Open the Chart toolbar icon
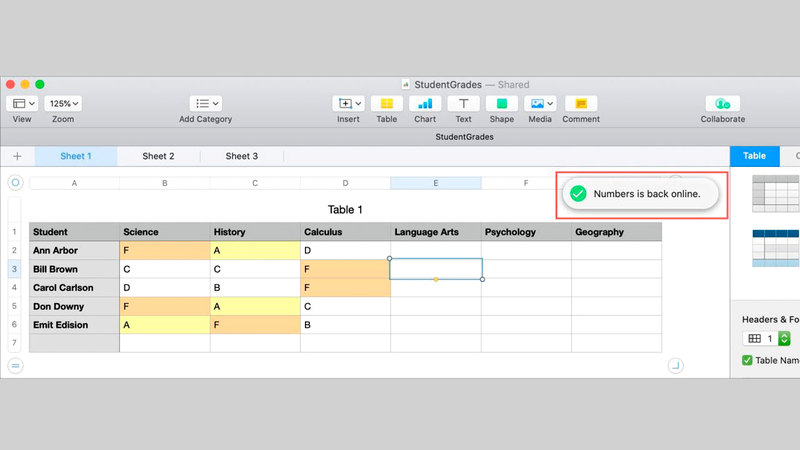The height and width of the screenshot is (450, 800). [x=425, y=103]
